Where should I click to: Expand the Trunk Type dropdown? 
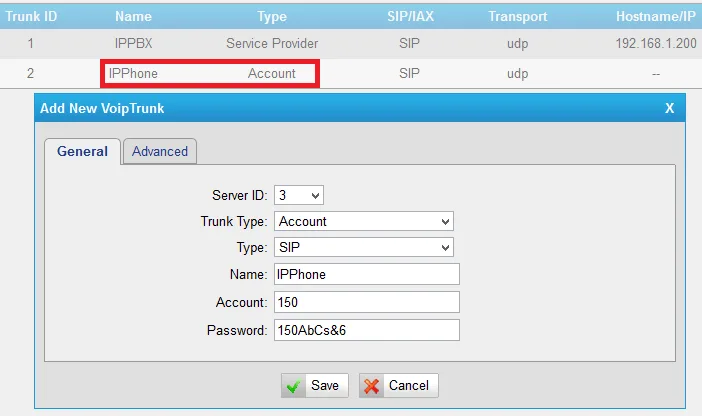pyautogui.click(x=364, y=221)
